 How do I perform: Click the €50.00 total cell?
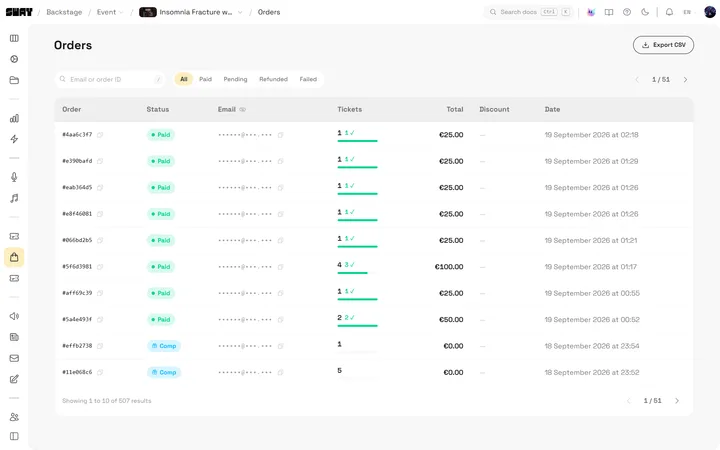point(451,320)
